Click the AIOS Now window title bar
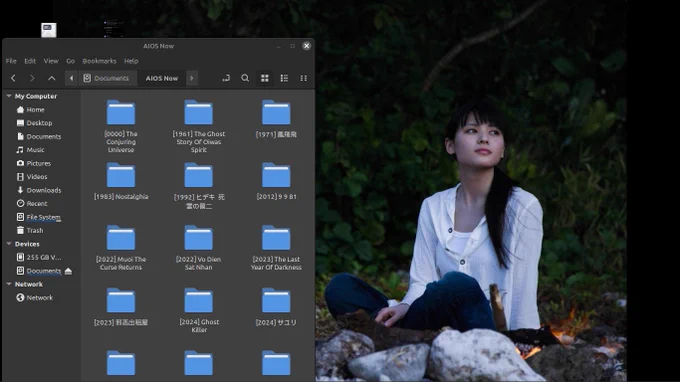This screenshot has height=382, width=680. (158, 46)
